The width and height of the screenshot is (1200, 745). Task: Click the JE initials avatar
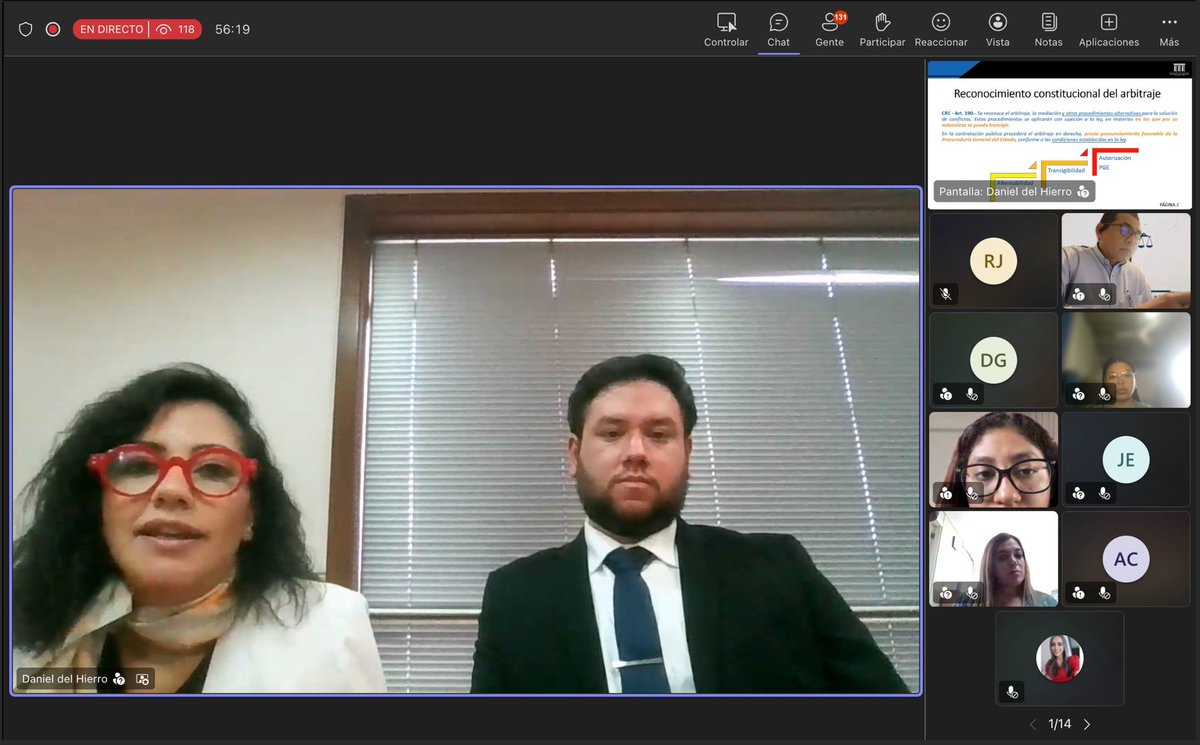tap(1126, 460)
